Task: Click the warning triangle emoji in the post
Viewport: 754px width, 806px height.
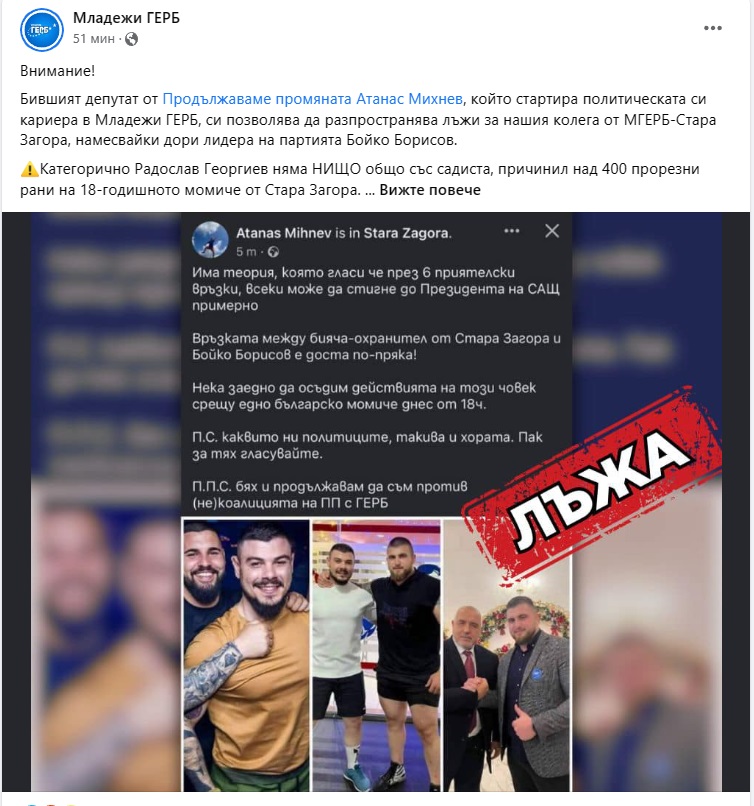Action: [x=29, y=169]
